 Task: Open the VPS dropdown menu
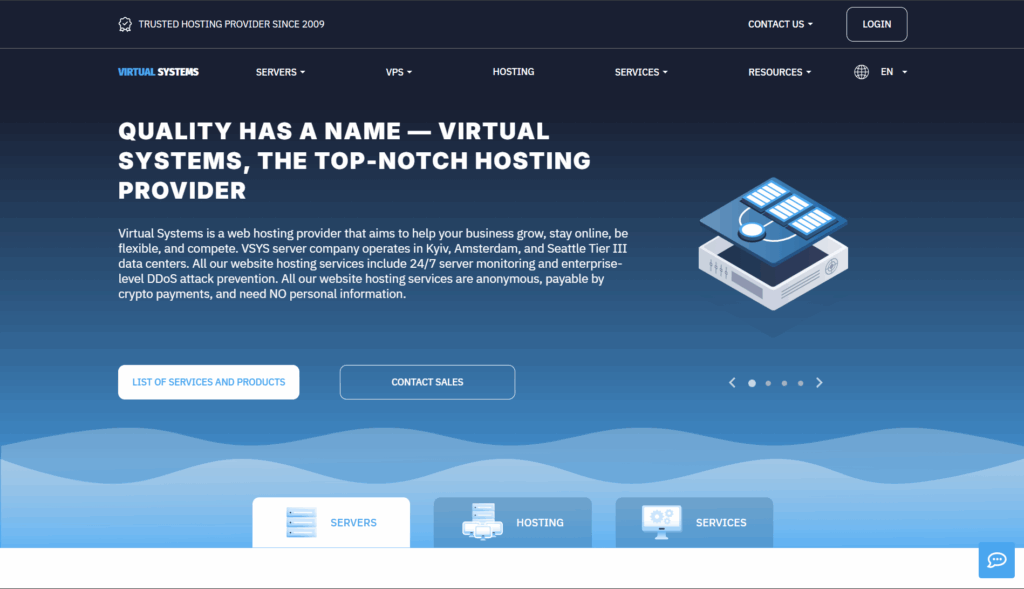tap(398, 72)
